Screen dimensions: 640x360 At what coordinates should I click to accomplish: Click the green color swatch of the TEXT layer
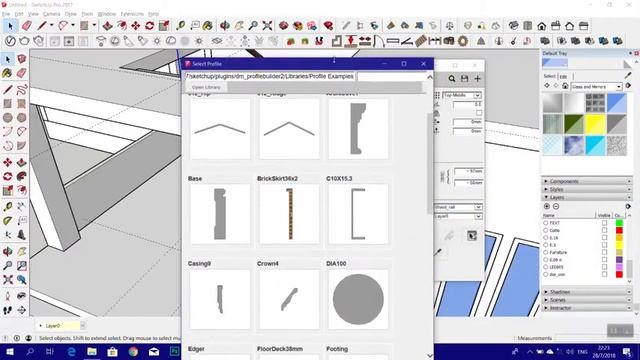click(619, 223)
